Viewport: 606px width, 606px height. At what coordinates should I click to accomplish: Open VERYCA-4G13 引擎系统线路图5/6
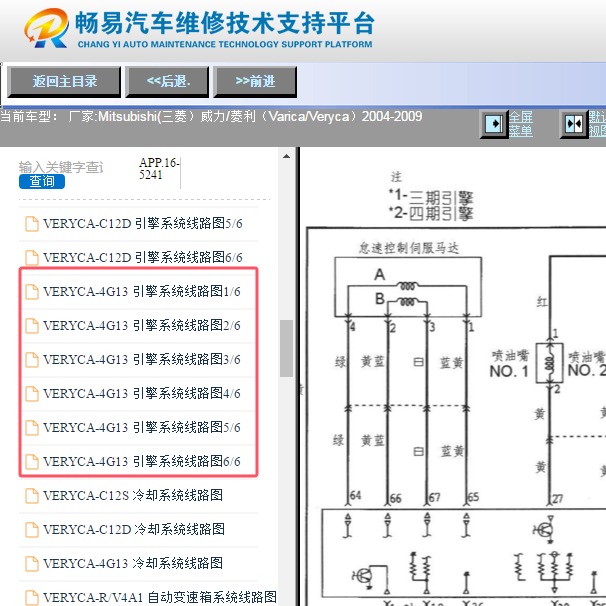click(141, 427)
